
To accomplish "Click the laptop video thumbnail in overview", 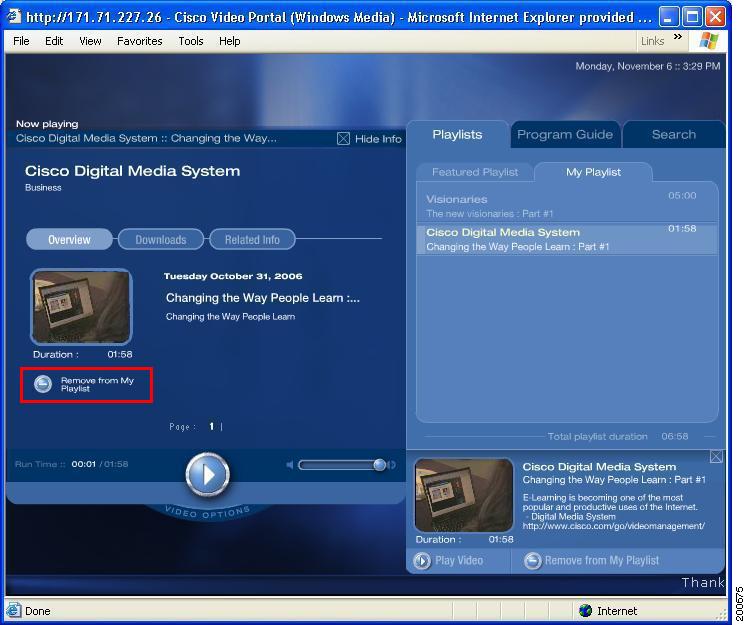I will pos(81,307).
